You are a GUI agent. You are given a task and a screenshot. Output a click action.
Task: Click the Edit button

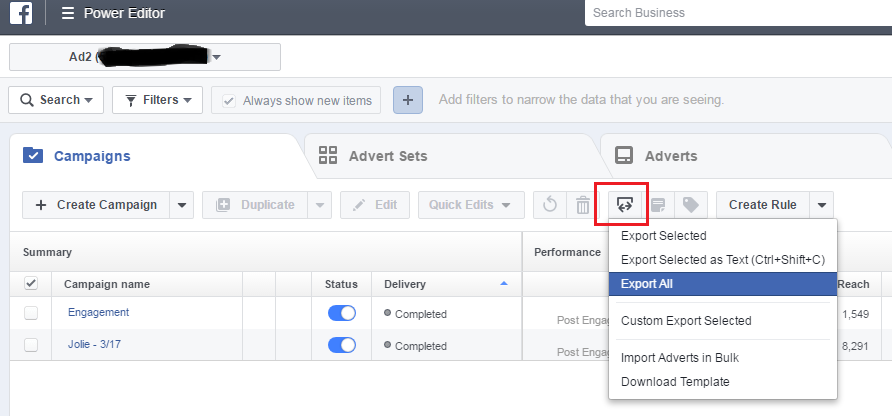[x=375, y=205]
